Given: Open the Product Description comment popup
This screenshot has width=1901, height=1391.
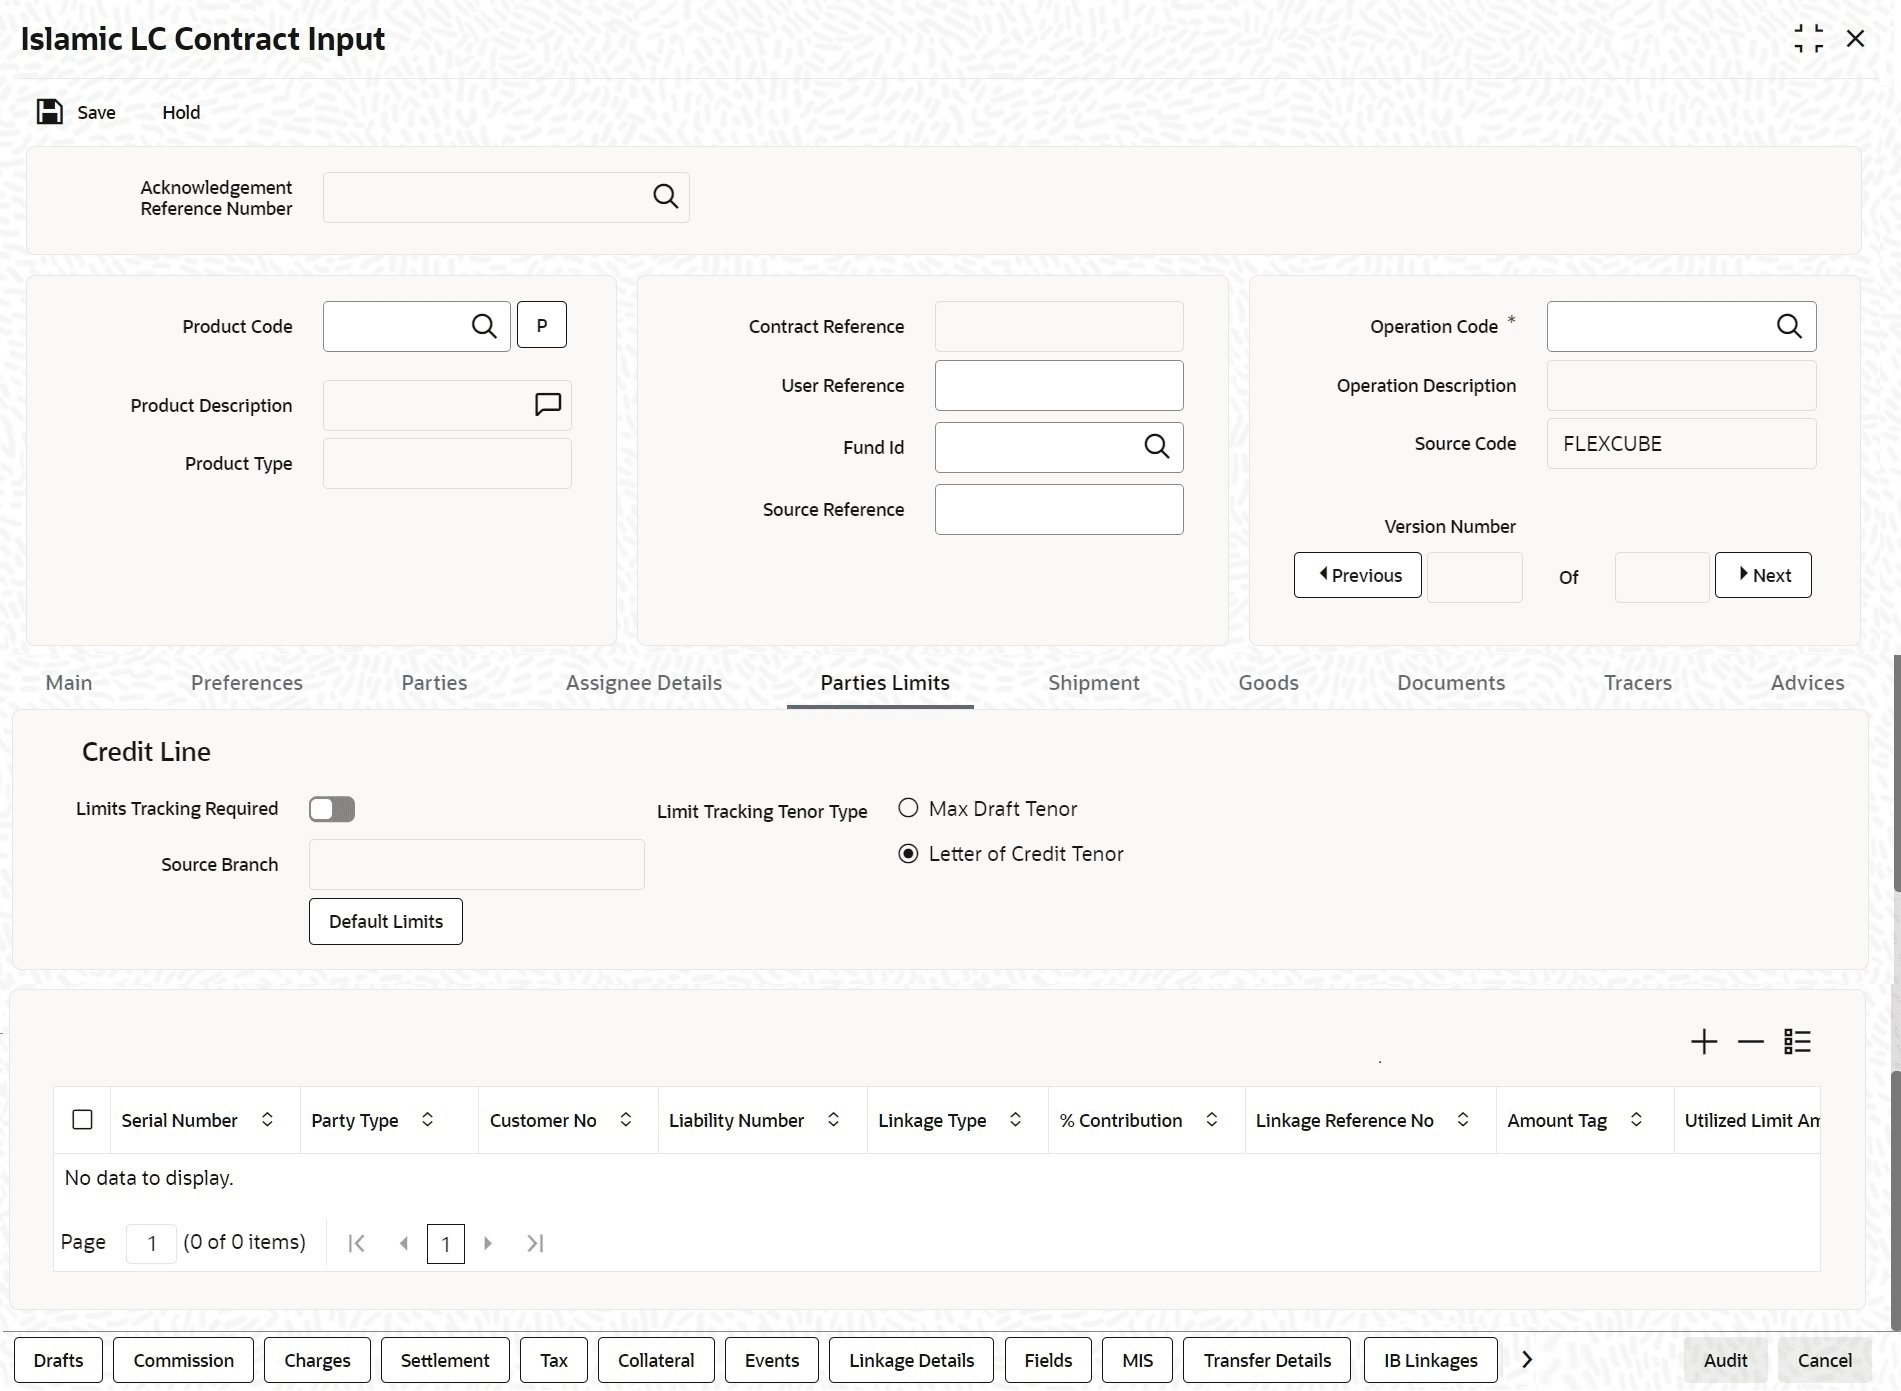Looking at the screenshot, I should [x=548, y=404].
